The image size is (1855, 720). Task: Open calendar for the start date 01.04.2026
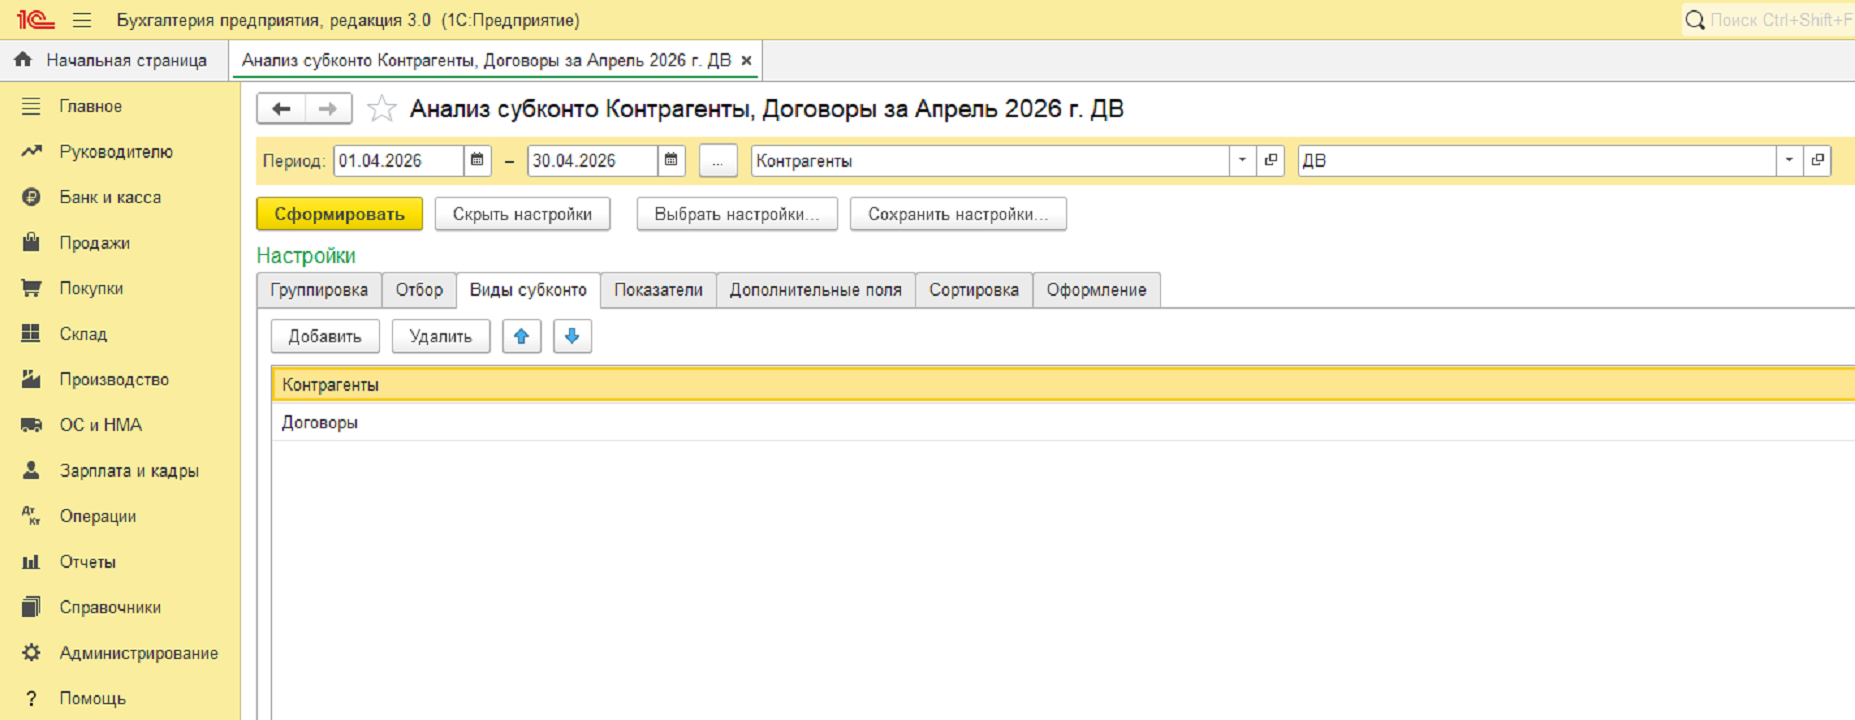coord(478,160)
